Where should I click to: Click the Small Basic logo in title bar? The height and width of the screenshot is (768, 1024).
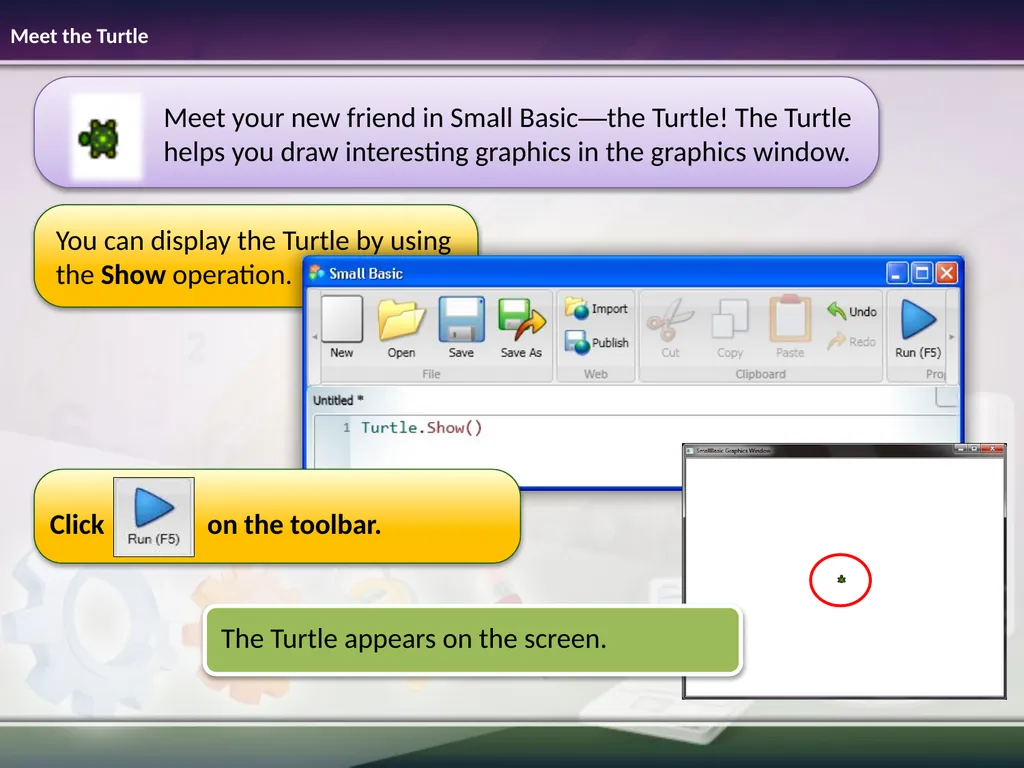(317, 272)
